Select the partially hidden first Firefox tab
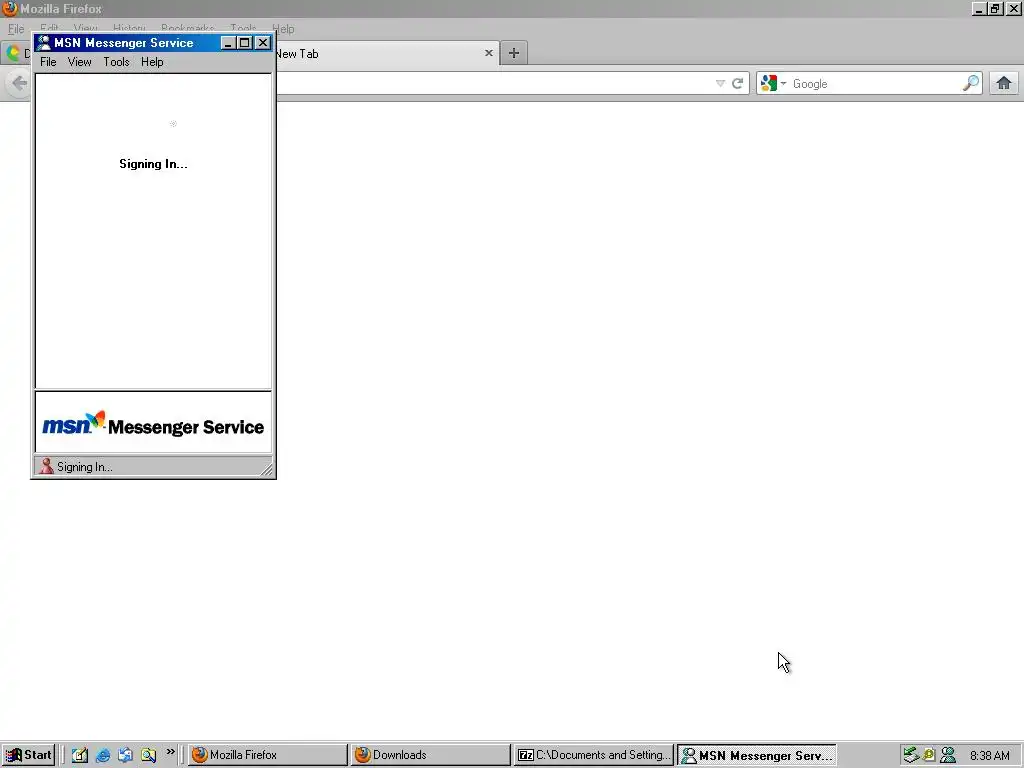 pos(16,54)
